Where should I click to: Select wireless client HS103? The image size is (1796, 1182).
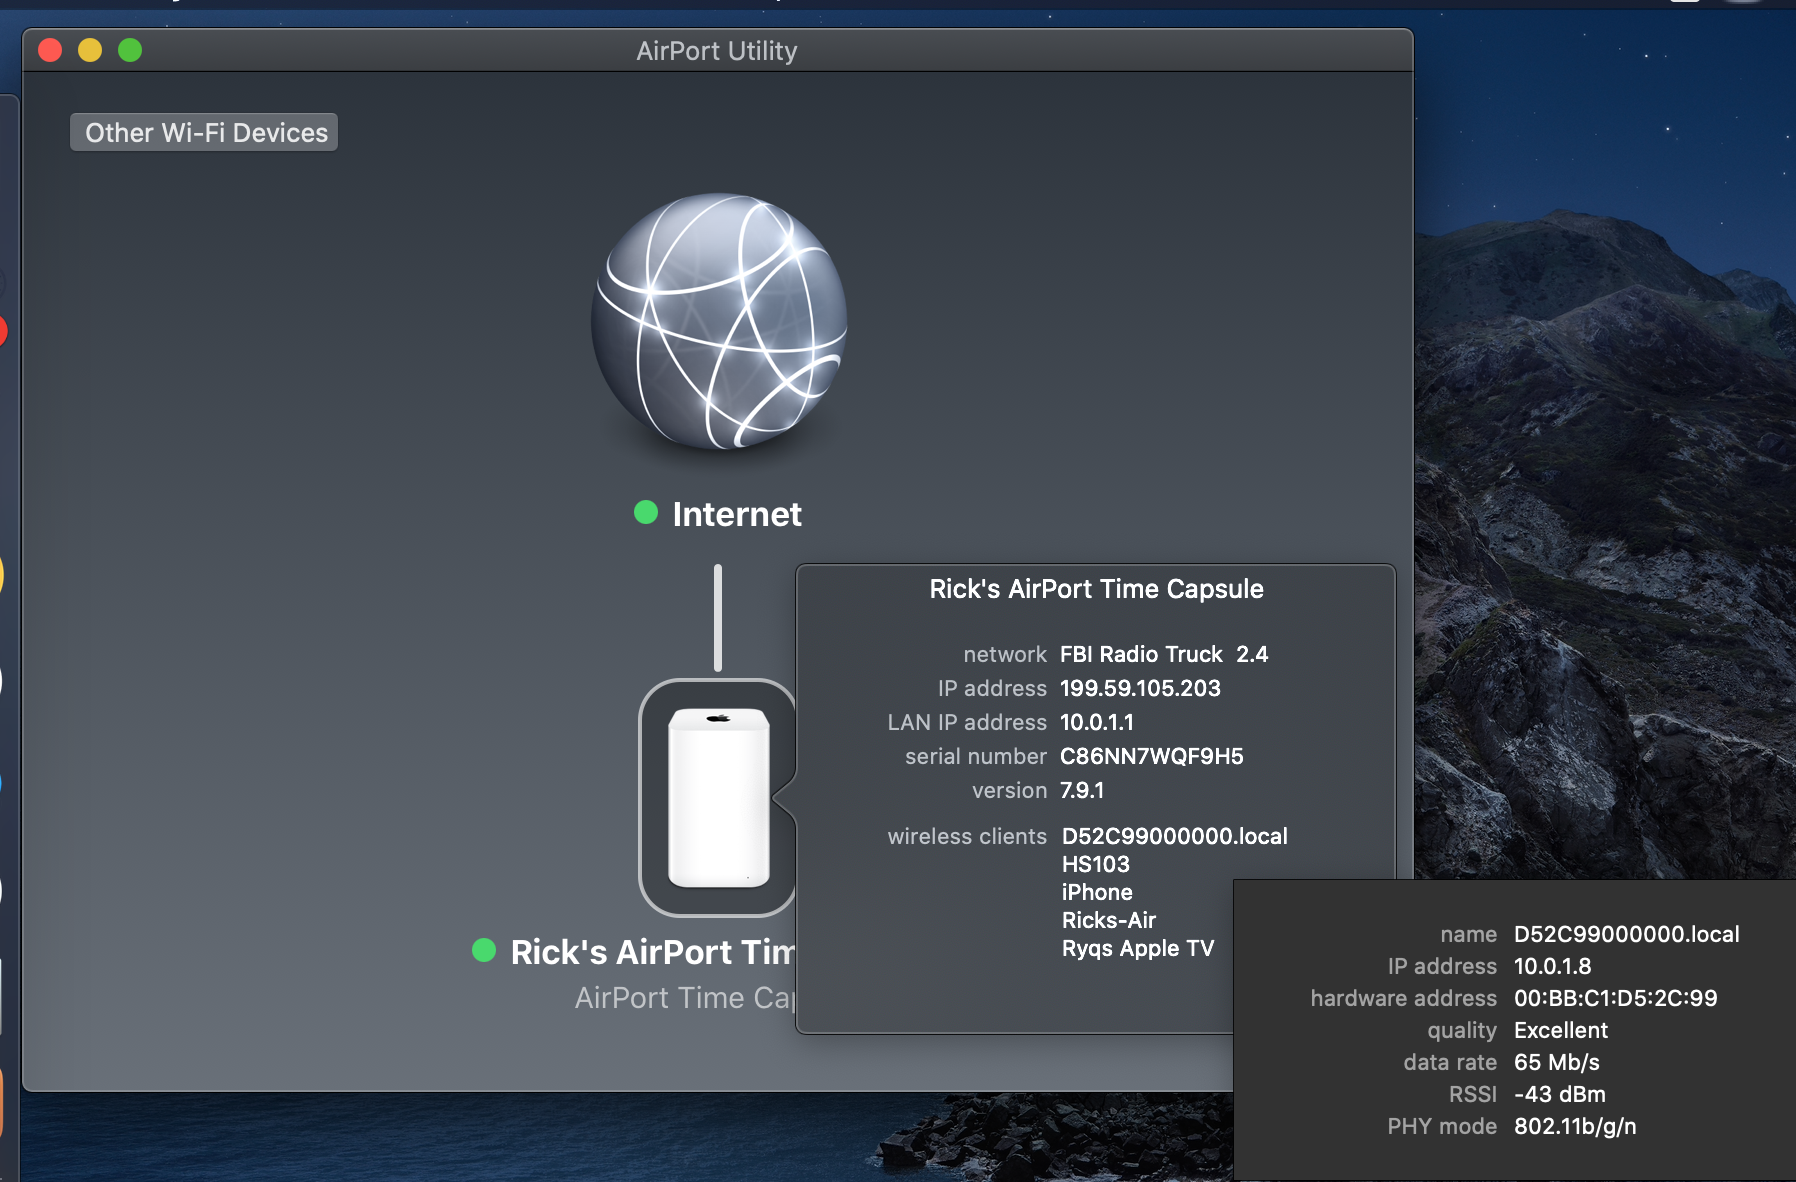pyautogui.click(x=1095, y=864)
